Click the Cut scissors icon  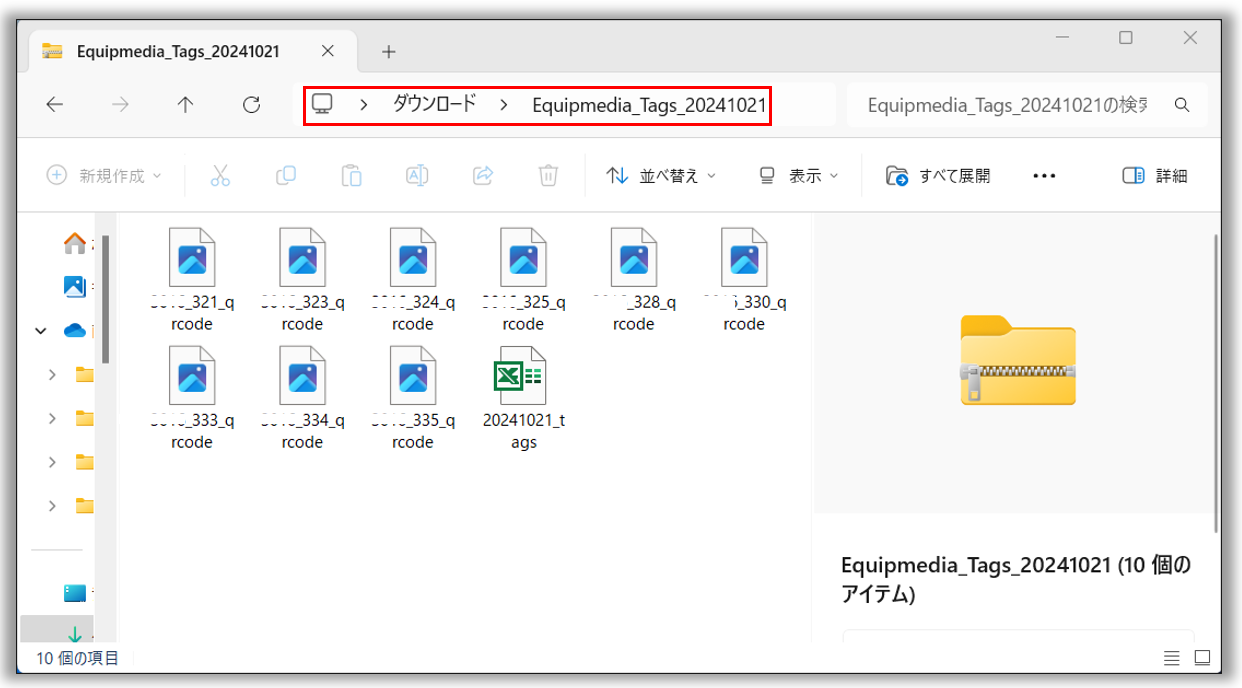coord(220,176)
